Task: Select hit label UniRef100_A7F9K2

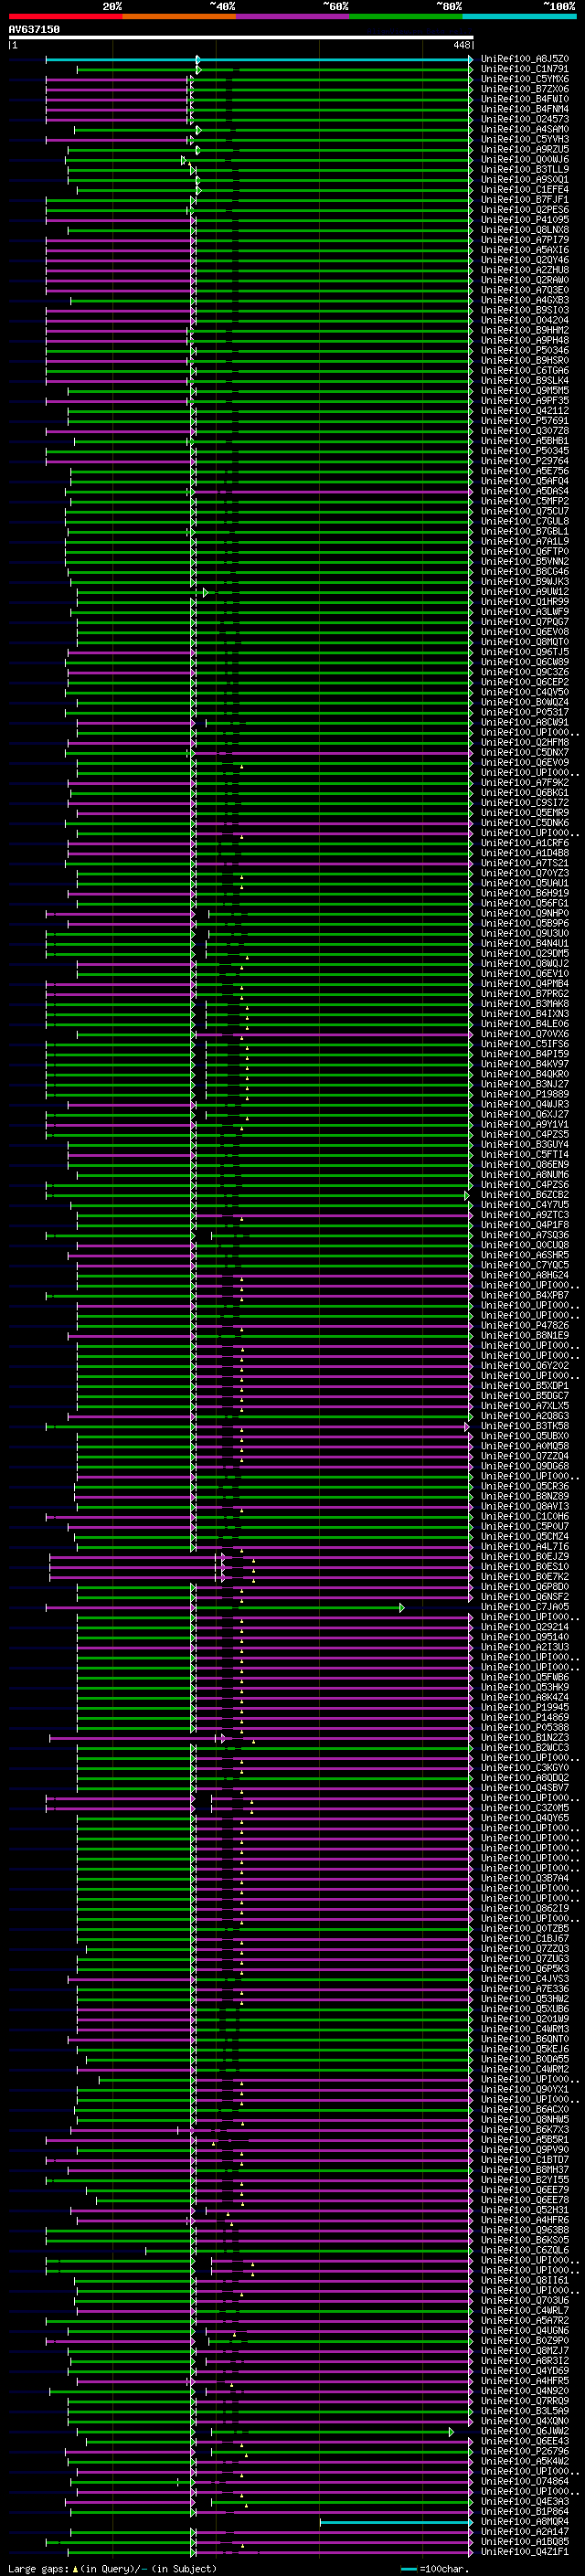Action: point(525,782)
